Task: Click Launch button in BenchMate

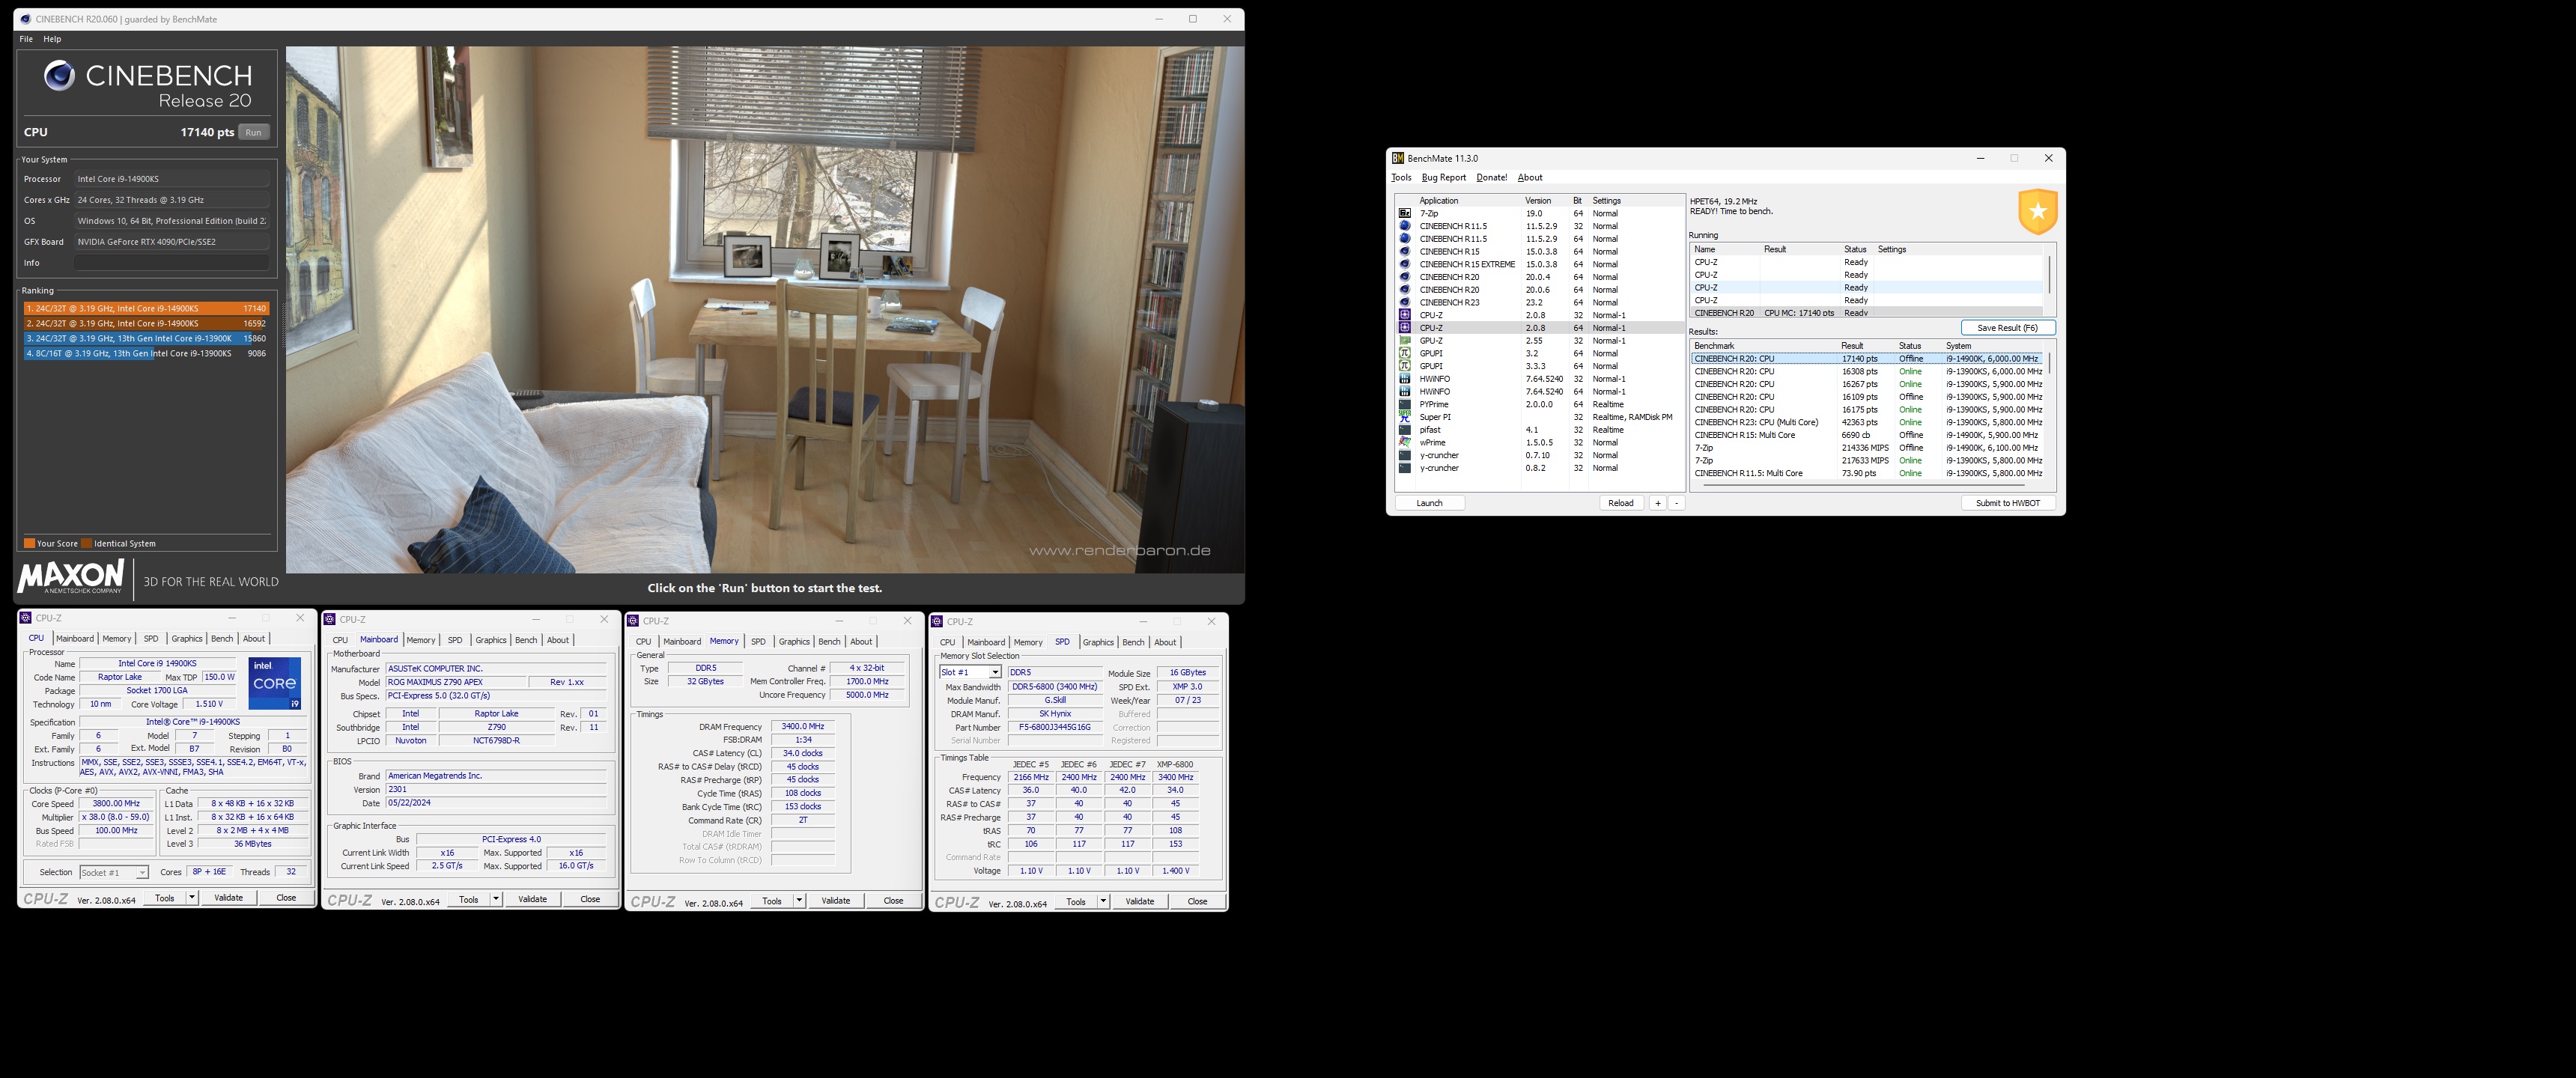Action: tap(1429, 503)
